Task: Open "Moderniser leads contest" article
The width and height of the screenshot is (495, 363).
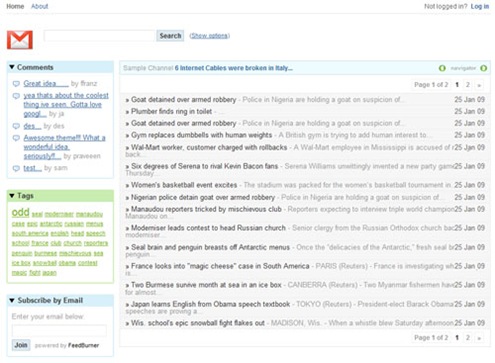Action: coord(208,228)
